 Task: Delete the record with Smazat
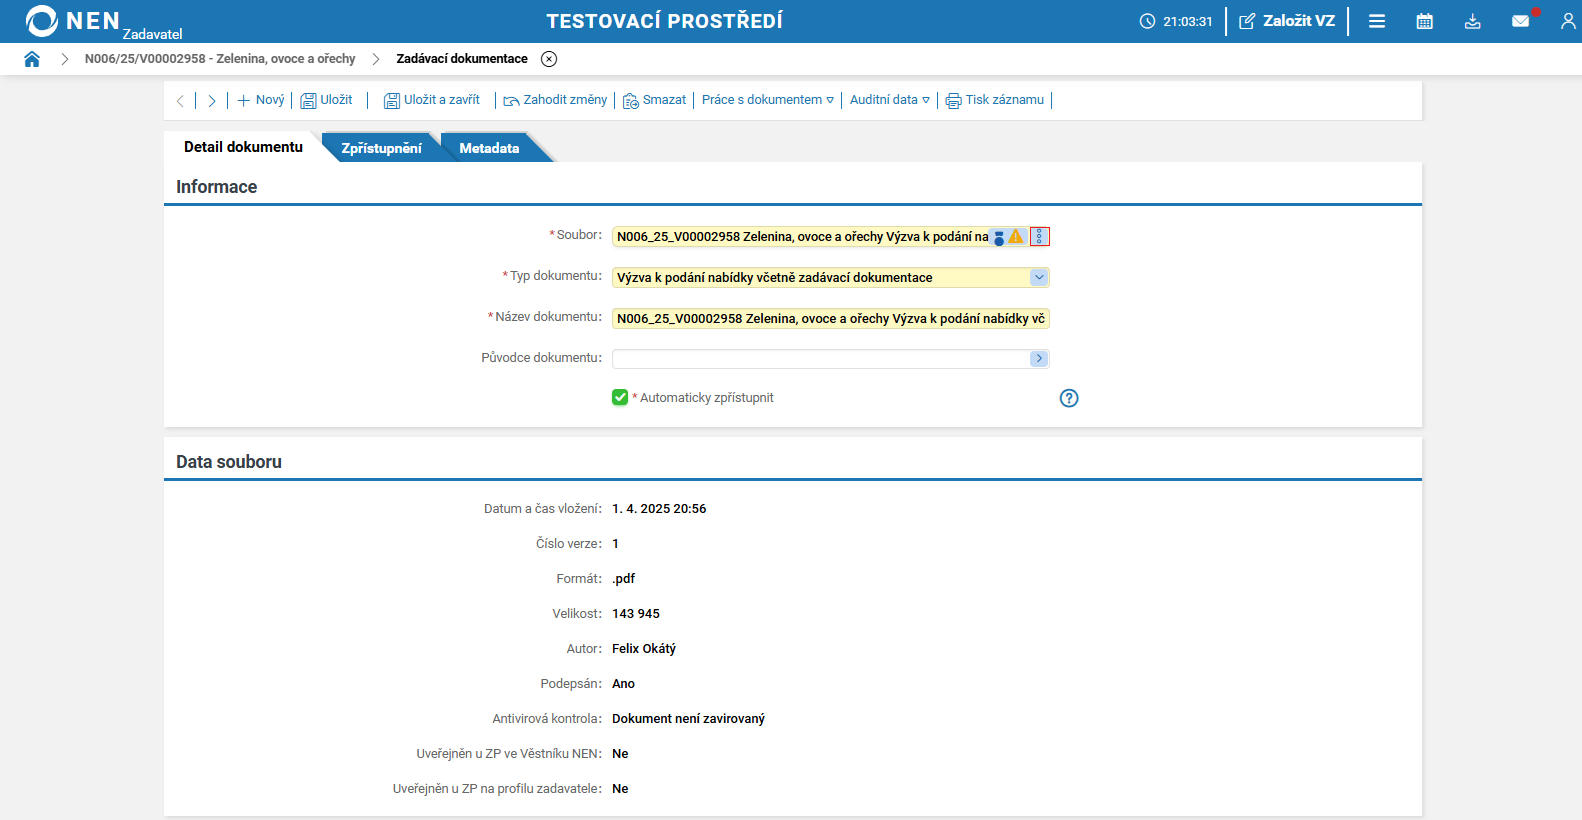[655, 100]
